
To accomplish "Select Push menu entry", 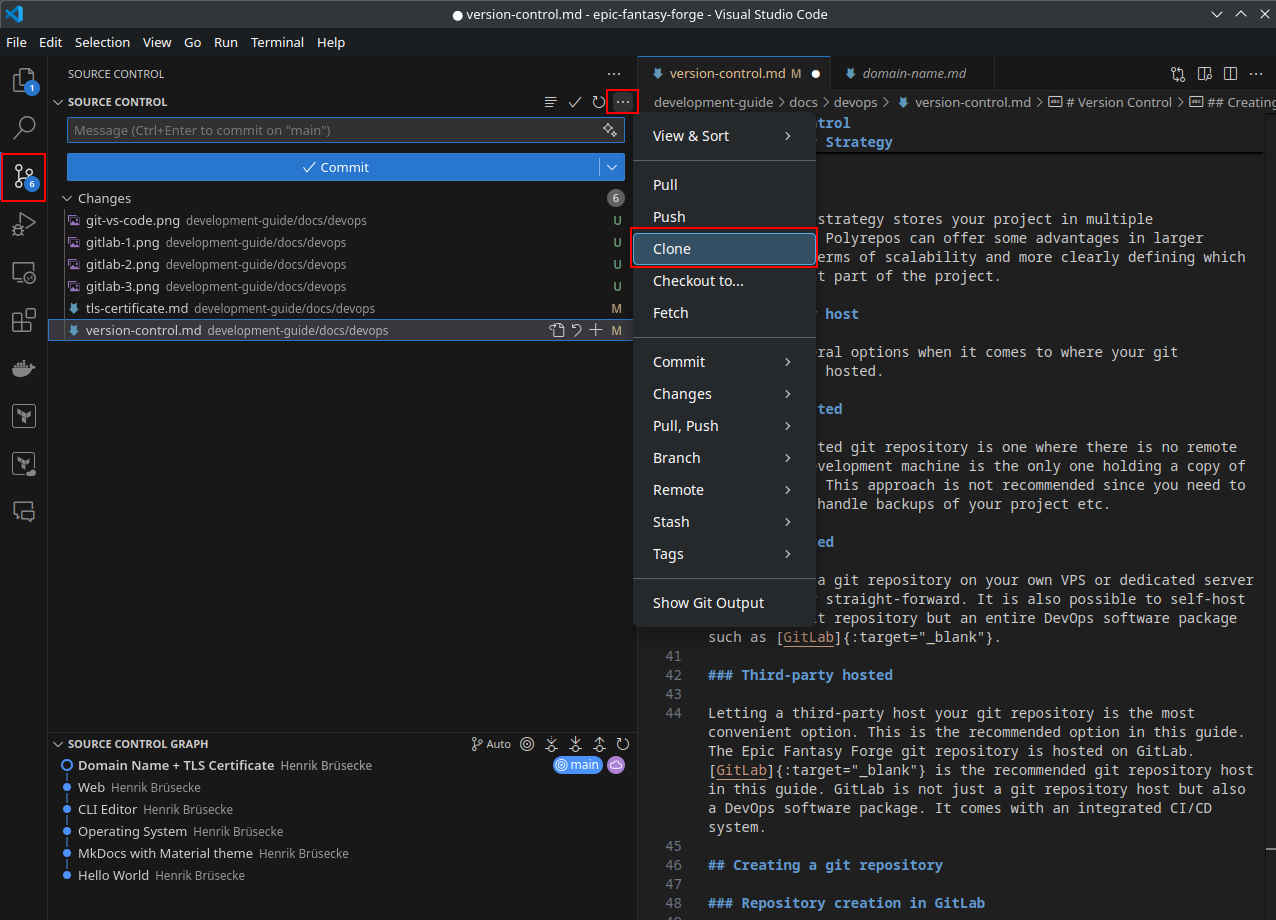I will (x=724, y=217).
